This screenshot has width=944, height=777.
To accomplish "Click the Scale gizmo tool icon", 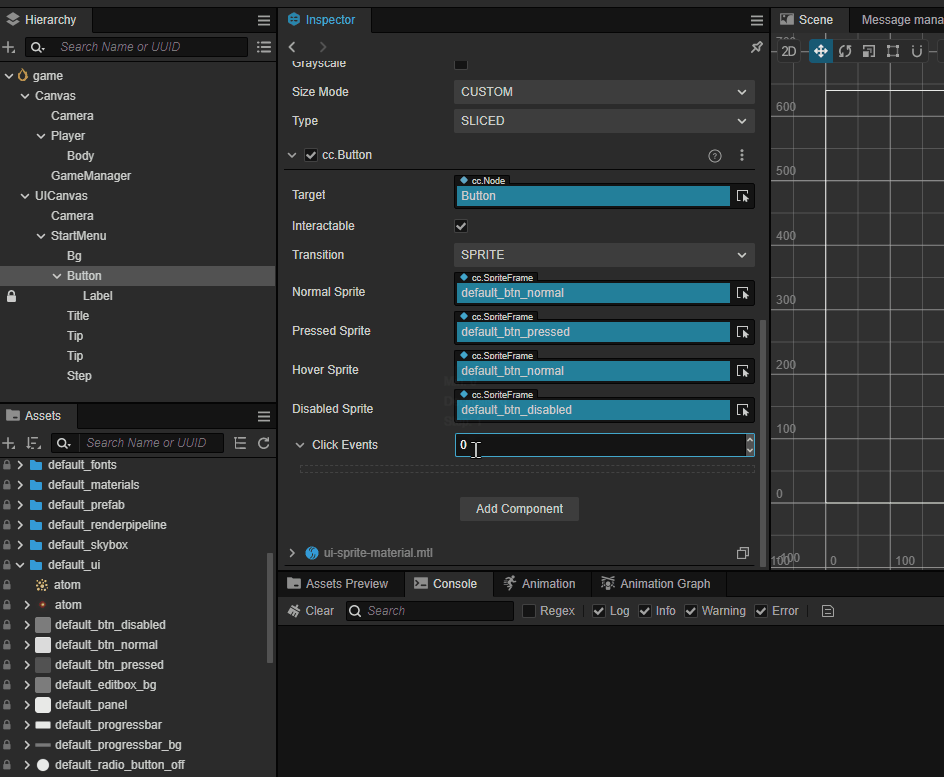I will pyautogui.click(x=868, y=51).
